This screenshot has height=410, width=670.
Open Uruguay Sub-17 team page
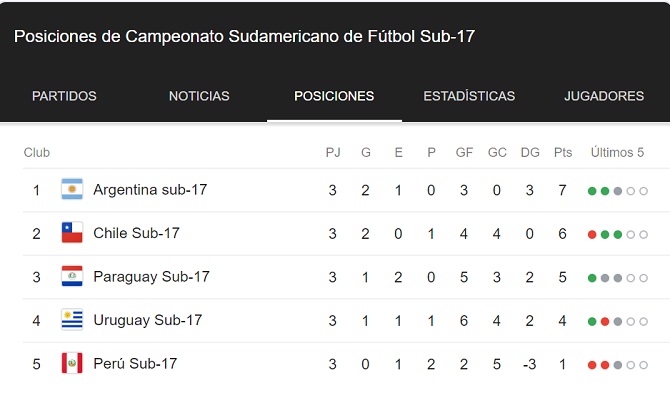(147, 320)
